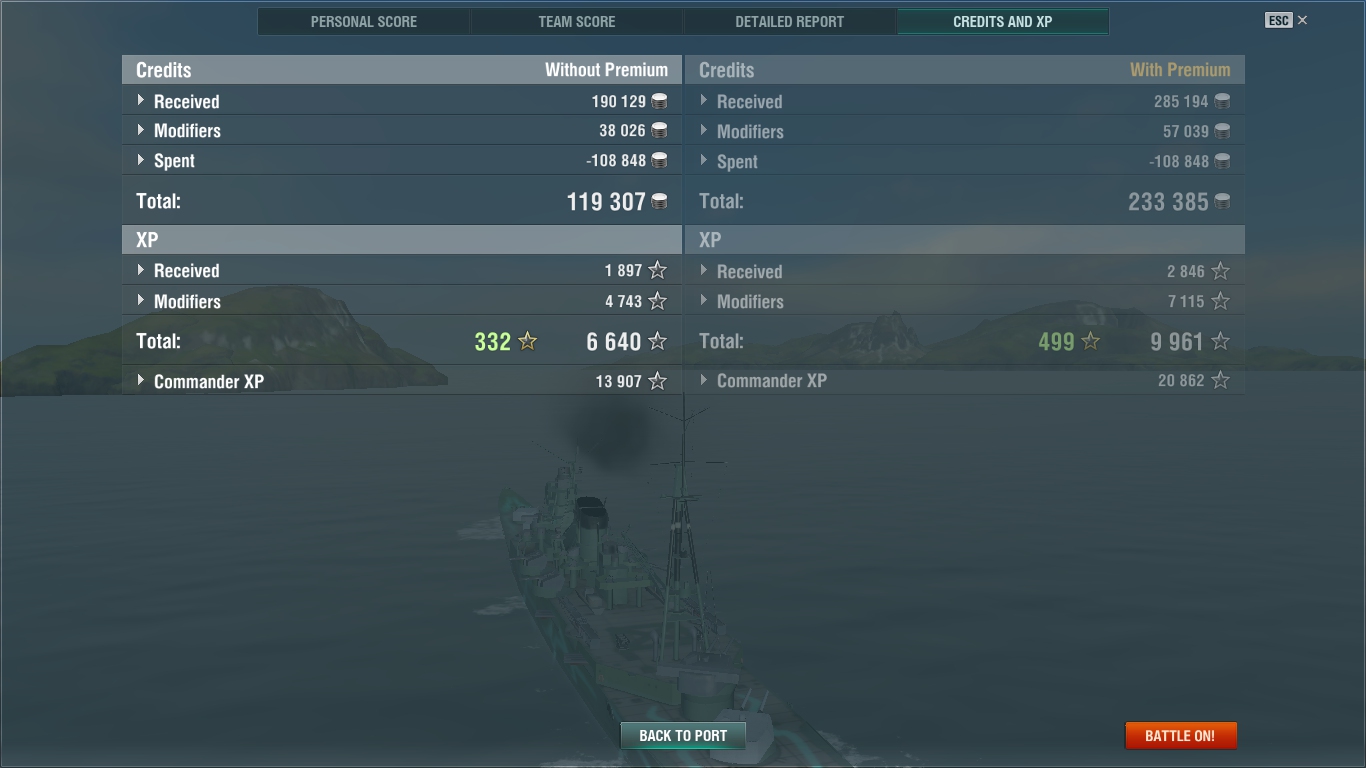1366x768 pixels.
Task: Switch to the Personal Score tab
Action: (x=364, y=21)
